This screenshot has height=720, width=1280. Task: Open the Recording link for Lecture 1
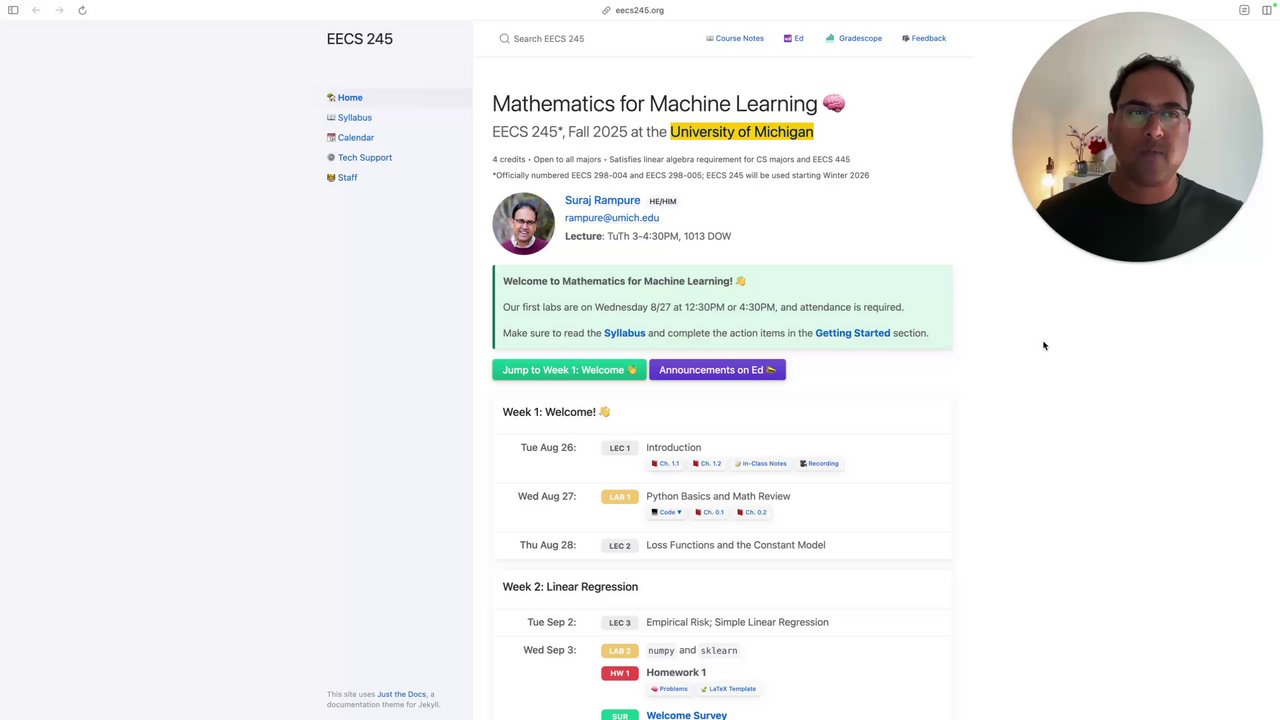(x=819, y=464)
